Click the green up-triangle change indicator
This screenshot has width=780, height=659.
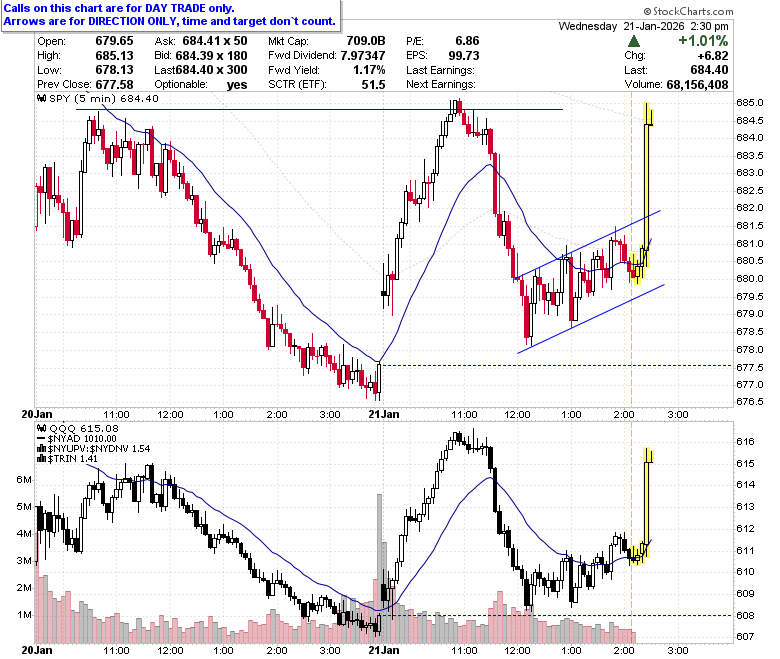[x=634, y=41]
